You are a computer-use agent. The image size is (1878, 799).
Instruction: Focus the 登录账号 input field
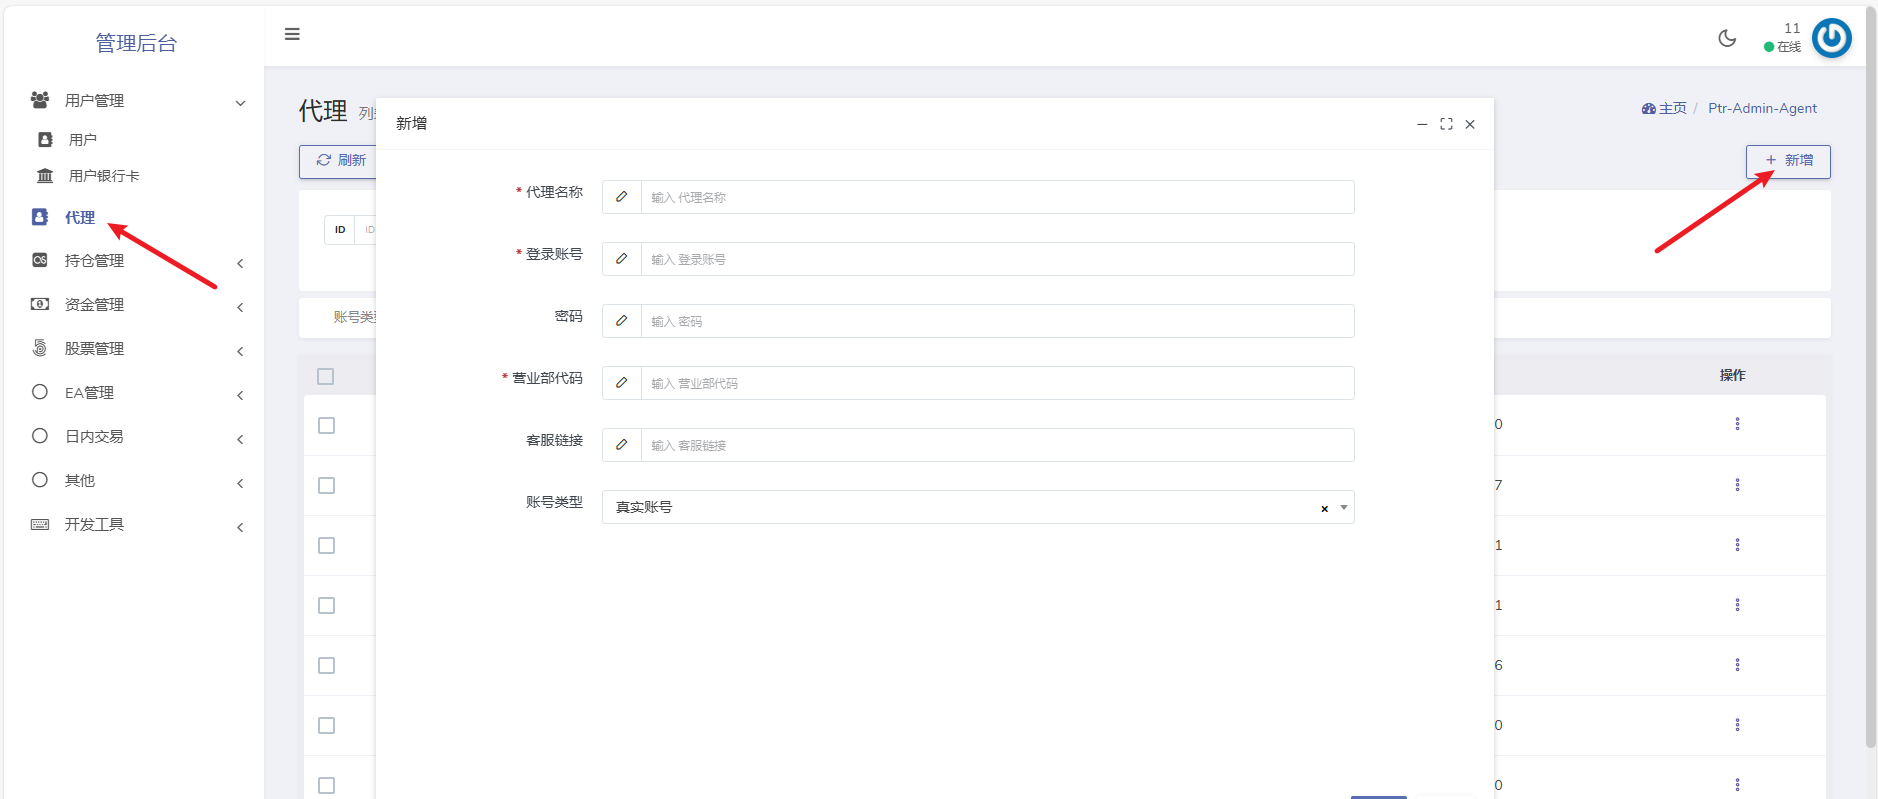point(996,259)
